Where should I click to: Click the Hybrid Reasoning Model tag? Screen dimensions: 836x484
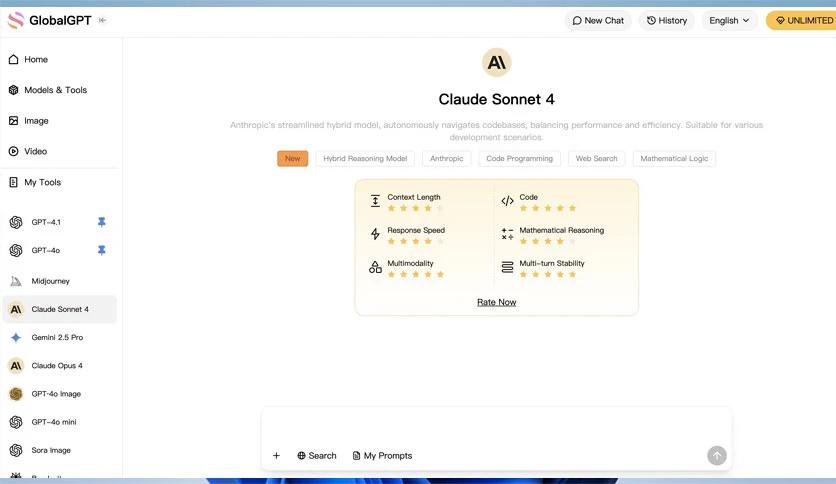(365, 158)
